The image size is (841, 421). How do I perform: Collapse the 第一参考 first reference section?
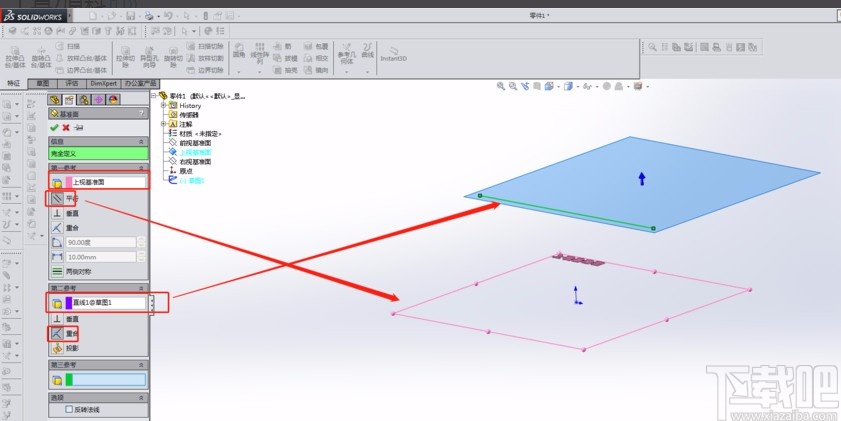141,168
